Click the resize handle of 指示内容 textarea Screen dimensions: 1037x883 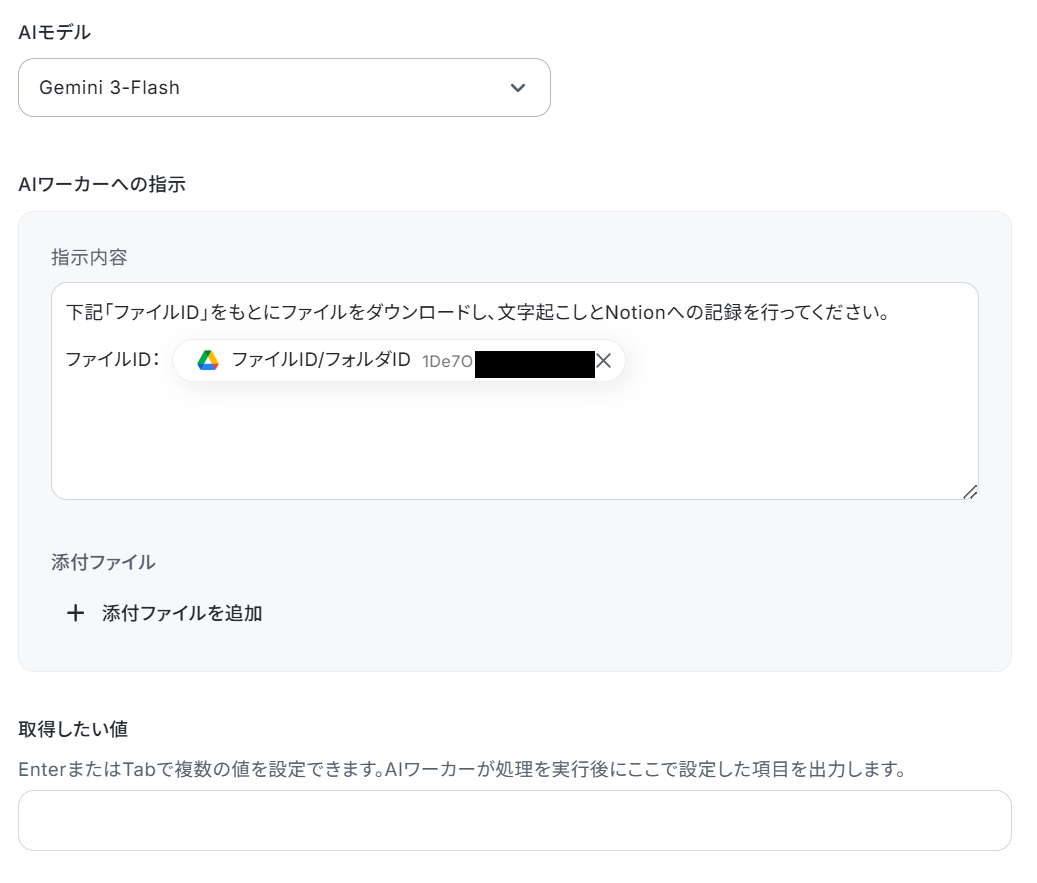(970, 491)
